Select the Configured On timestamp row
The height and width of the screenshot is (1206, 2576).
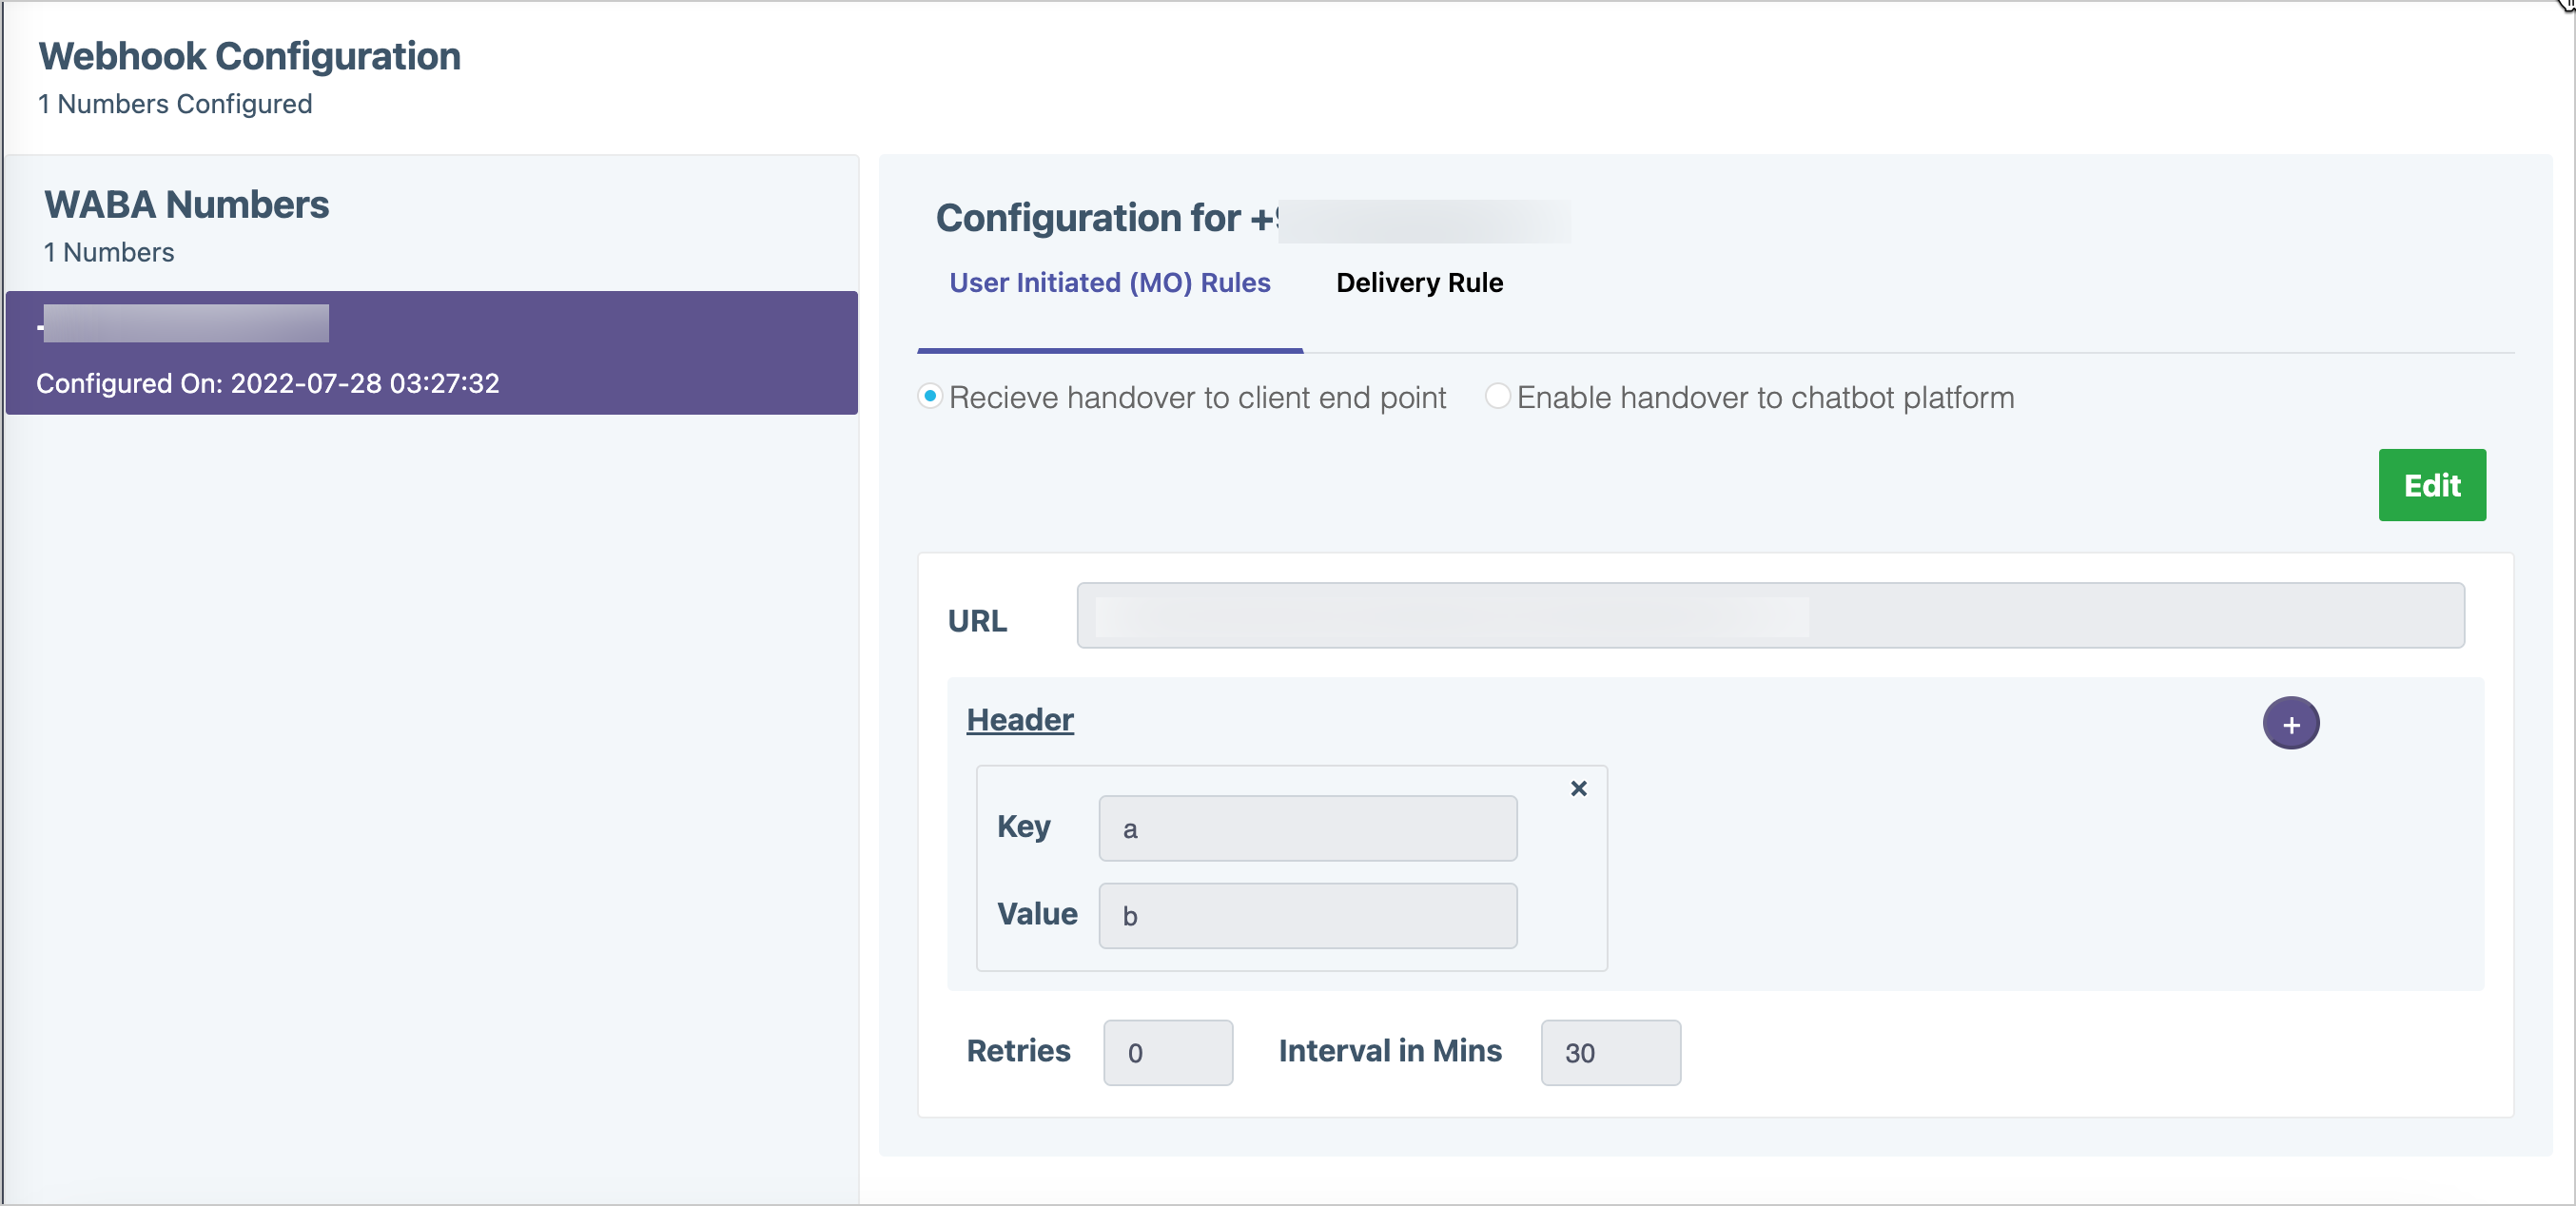(x=268, y=382)
